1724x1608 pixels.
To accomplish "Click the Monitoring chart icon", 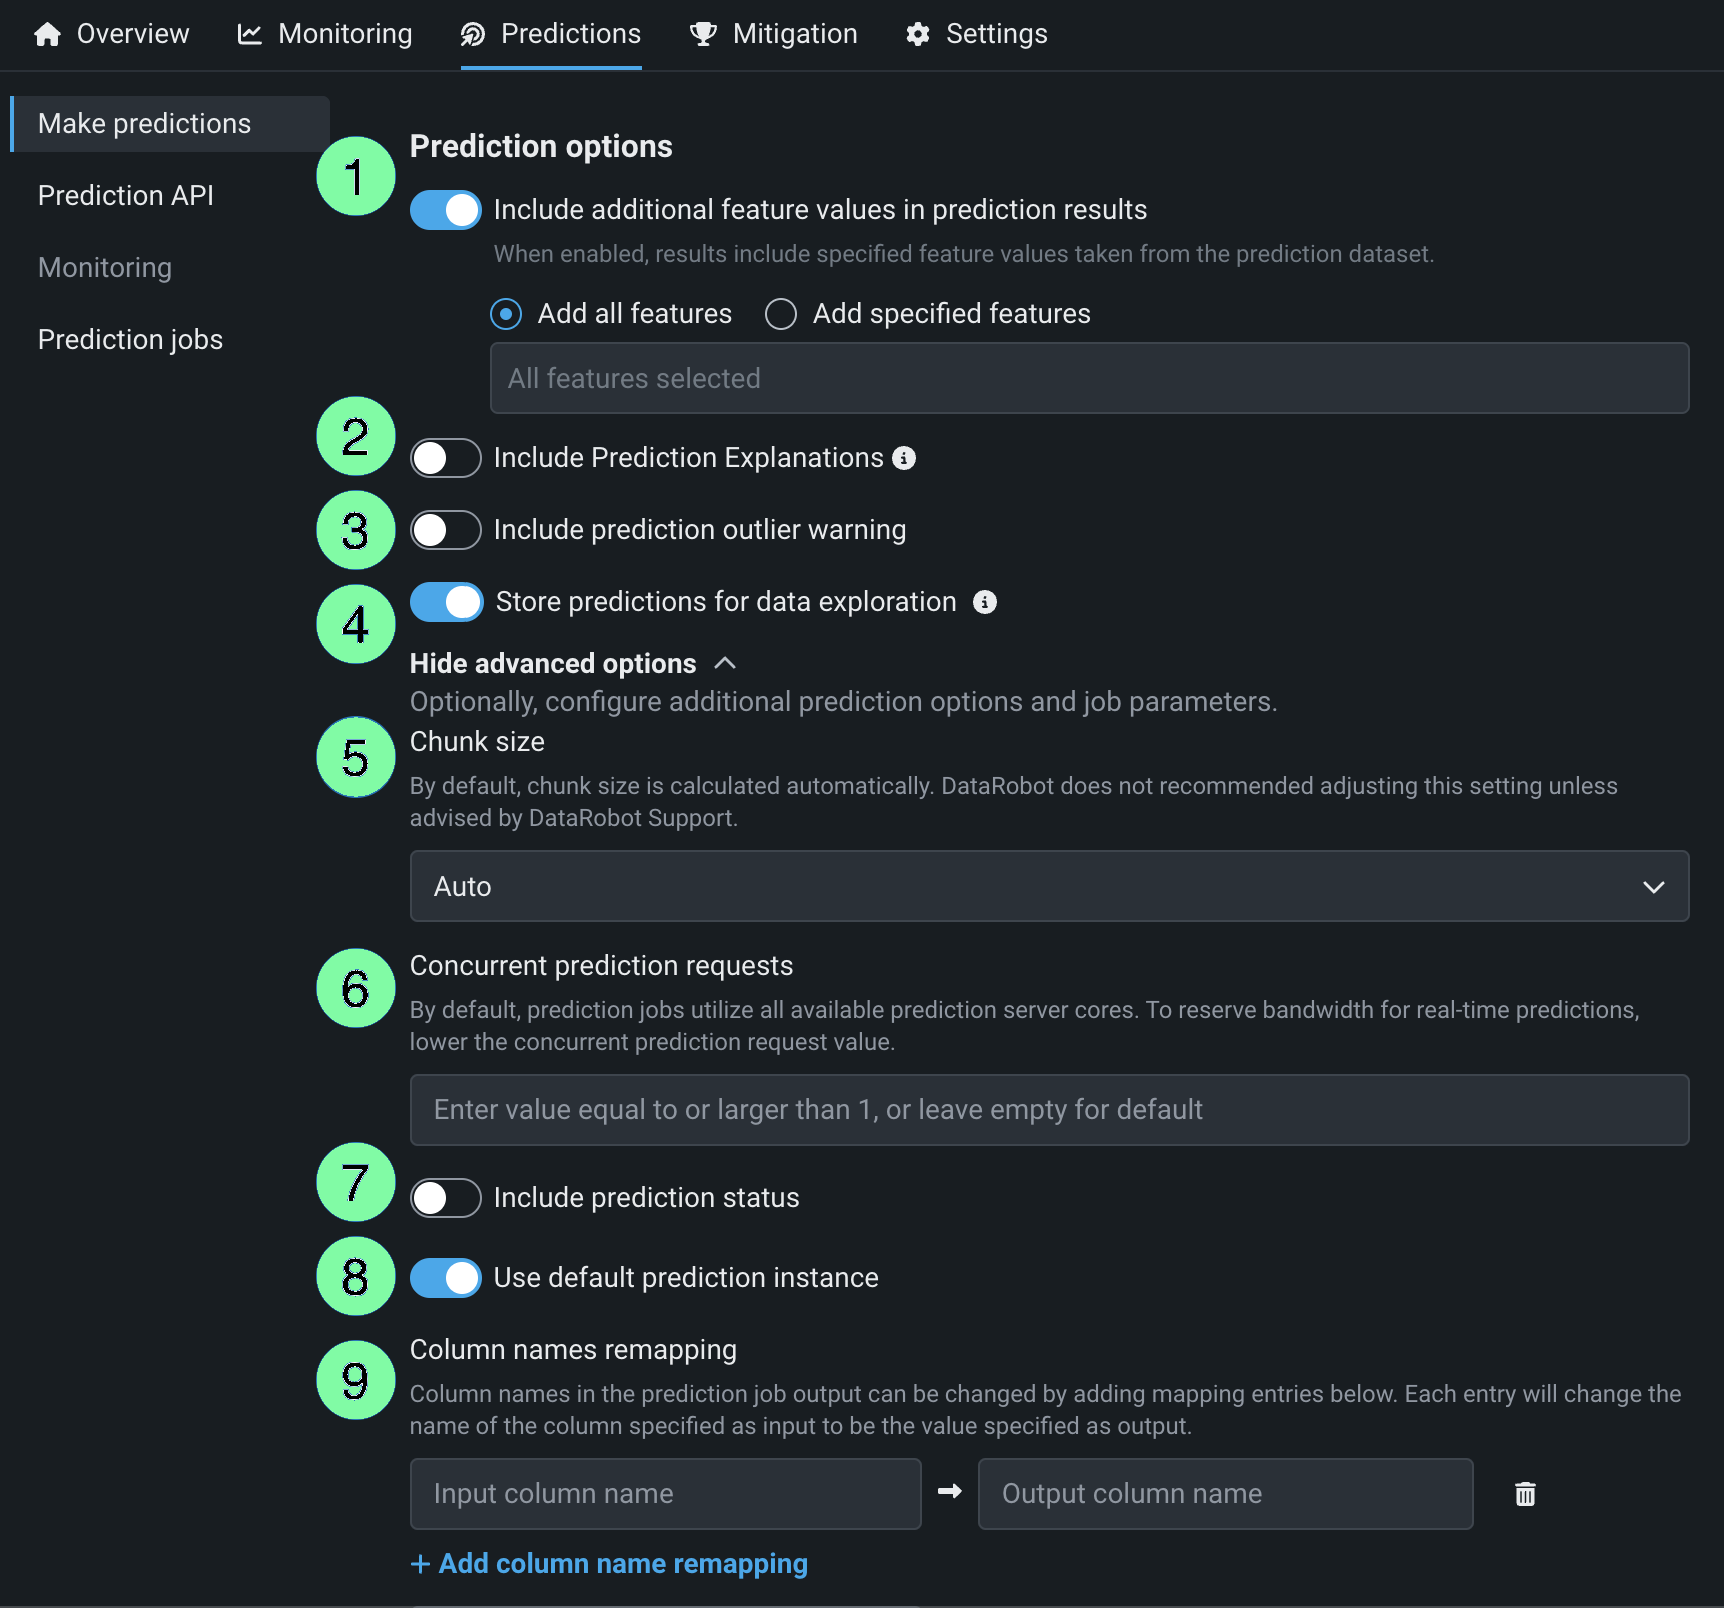I will 249,35.
